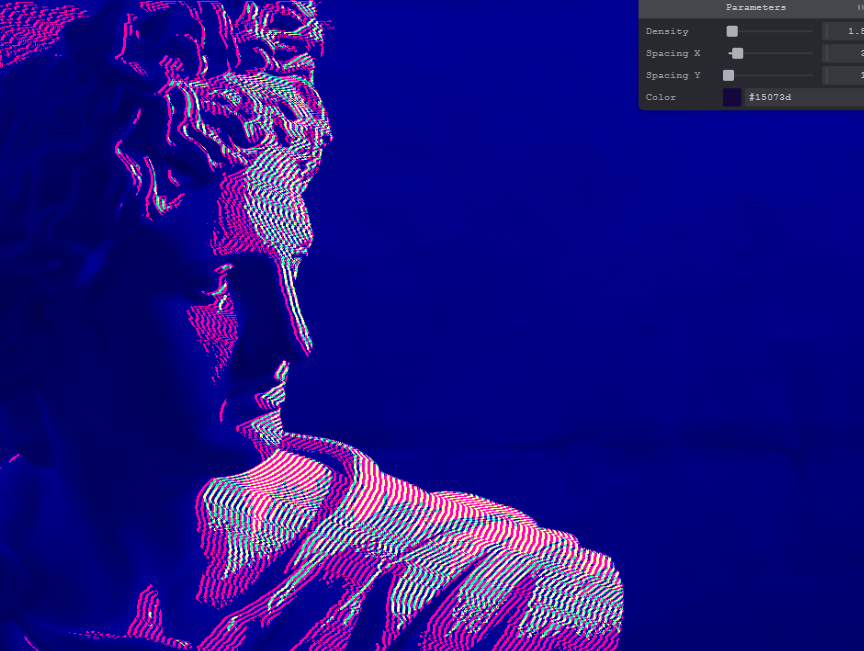
Task: Focus the Spacing X numeric value field
Action: point(843,54)
